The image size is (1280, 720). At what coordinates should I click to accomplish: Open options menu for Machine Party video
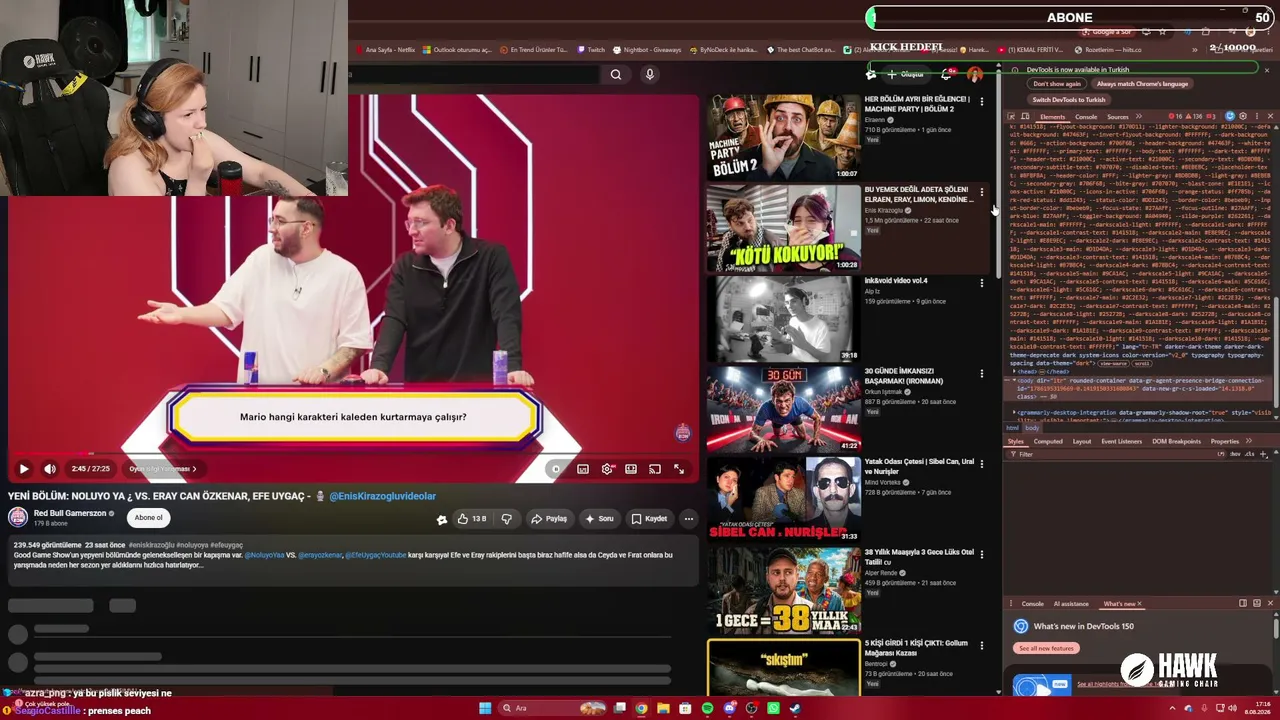(982, 102)
